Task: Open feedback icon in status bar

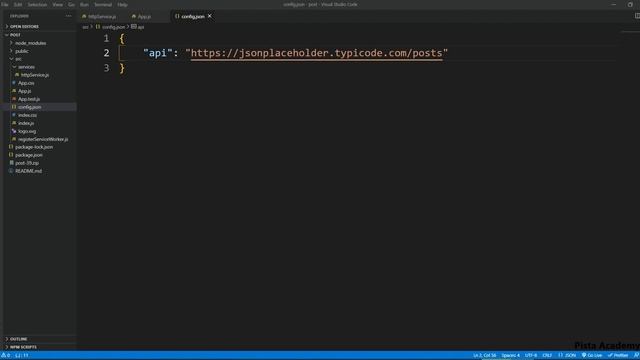Action: tap(636, 356)
